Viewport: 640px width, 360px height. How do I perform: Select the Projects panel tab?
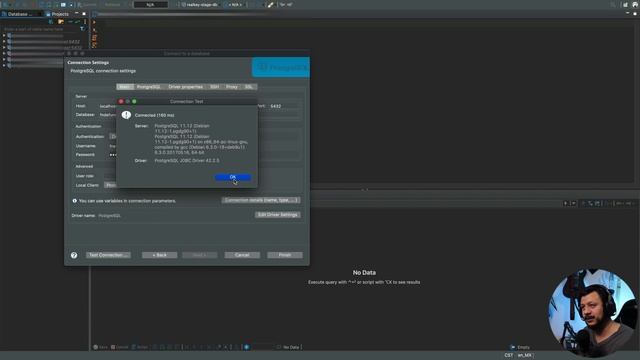tap(58, 14)
